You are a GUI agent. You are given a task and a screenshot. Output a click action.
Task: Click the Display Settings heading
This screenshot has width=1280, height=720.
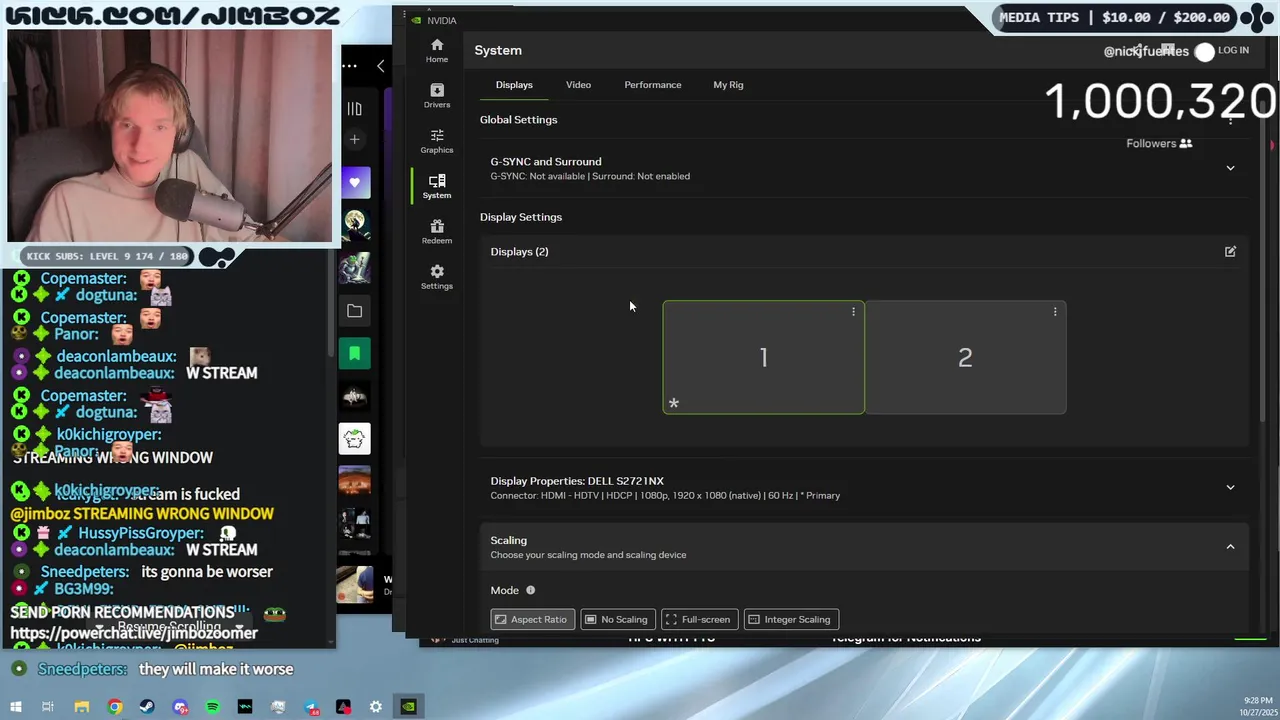(x=521, y=217)
